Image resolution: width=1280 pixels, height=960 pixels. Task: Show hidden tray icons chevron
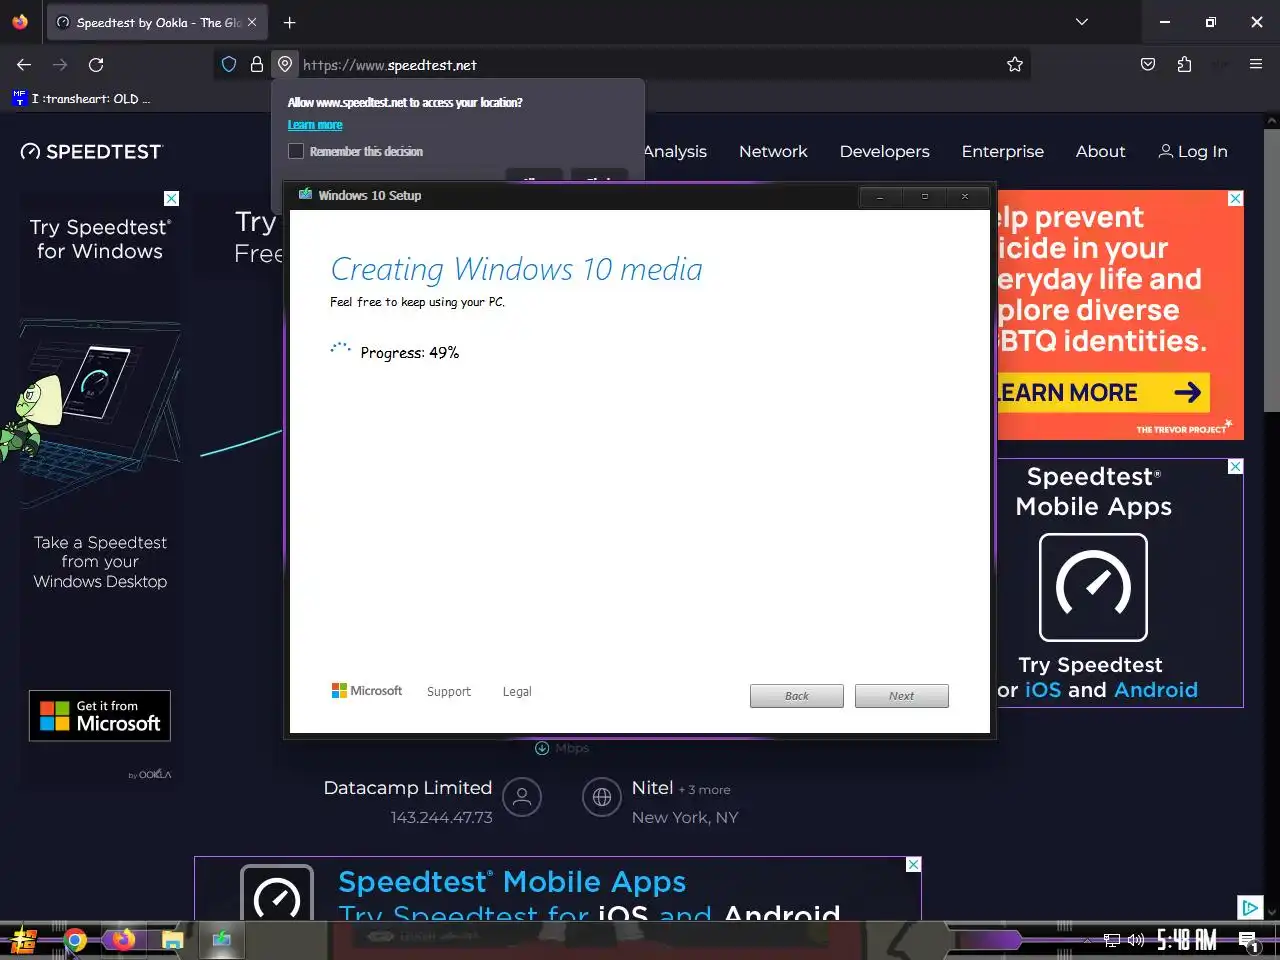click(x=1088, y=940)
